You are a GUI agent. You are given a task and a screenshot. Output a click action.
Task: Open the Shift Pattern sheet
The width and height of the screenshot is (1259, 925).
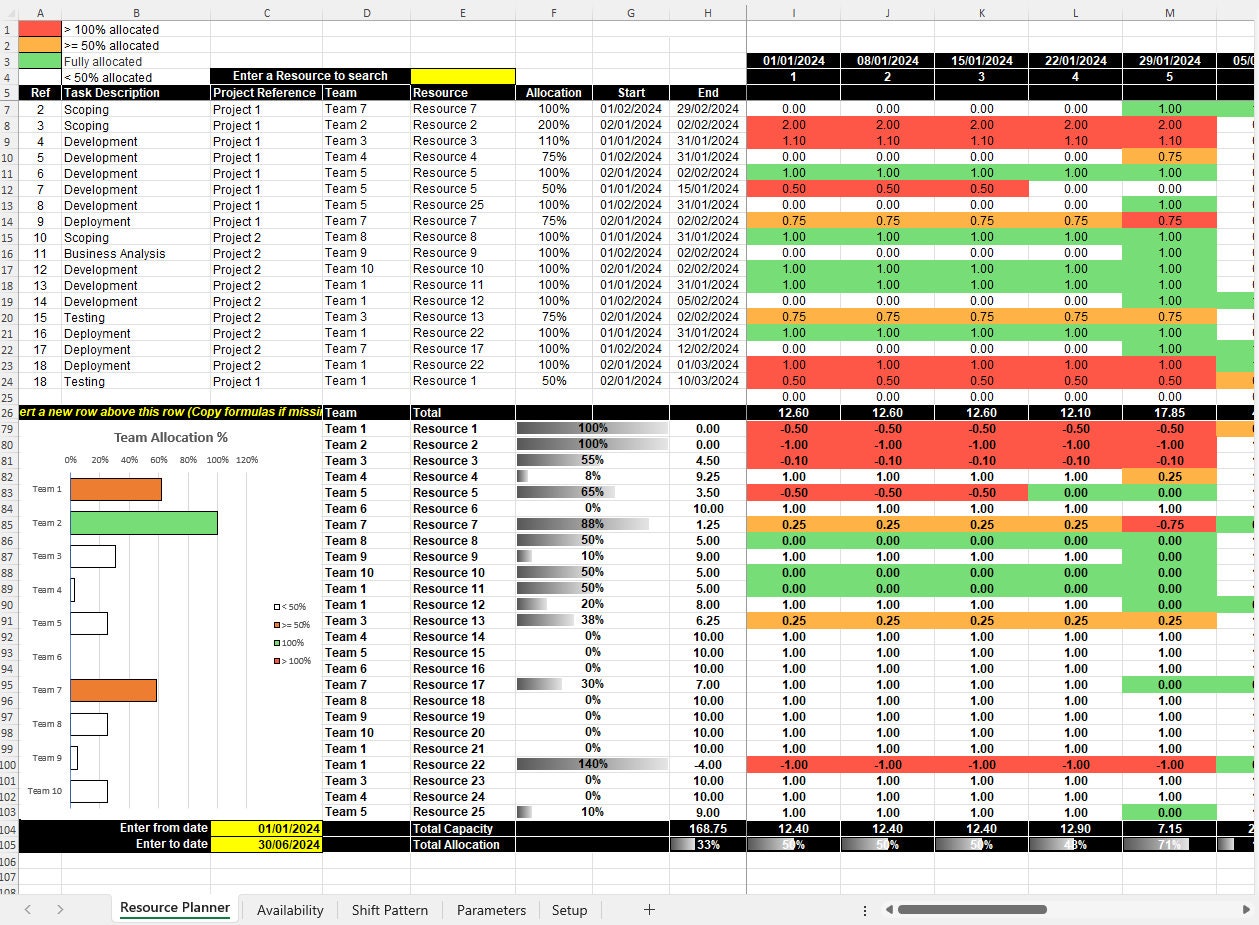[x=389, y=911]
